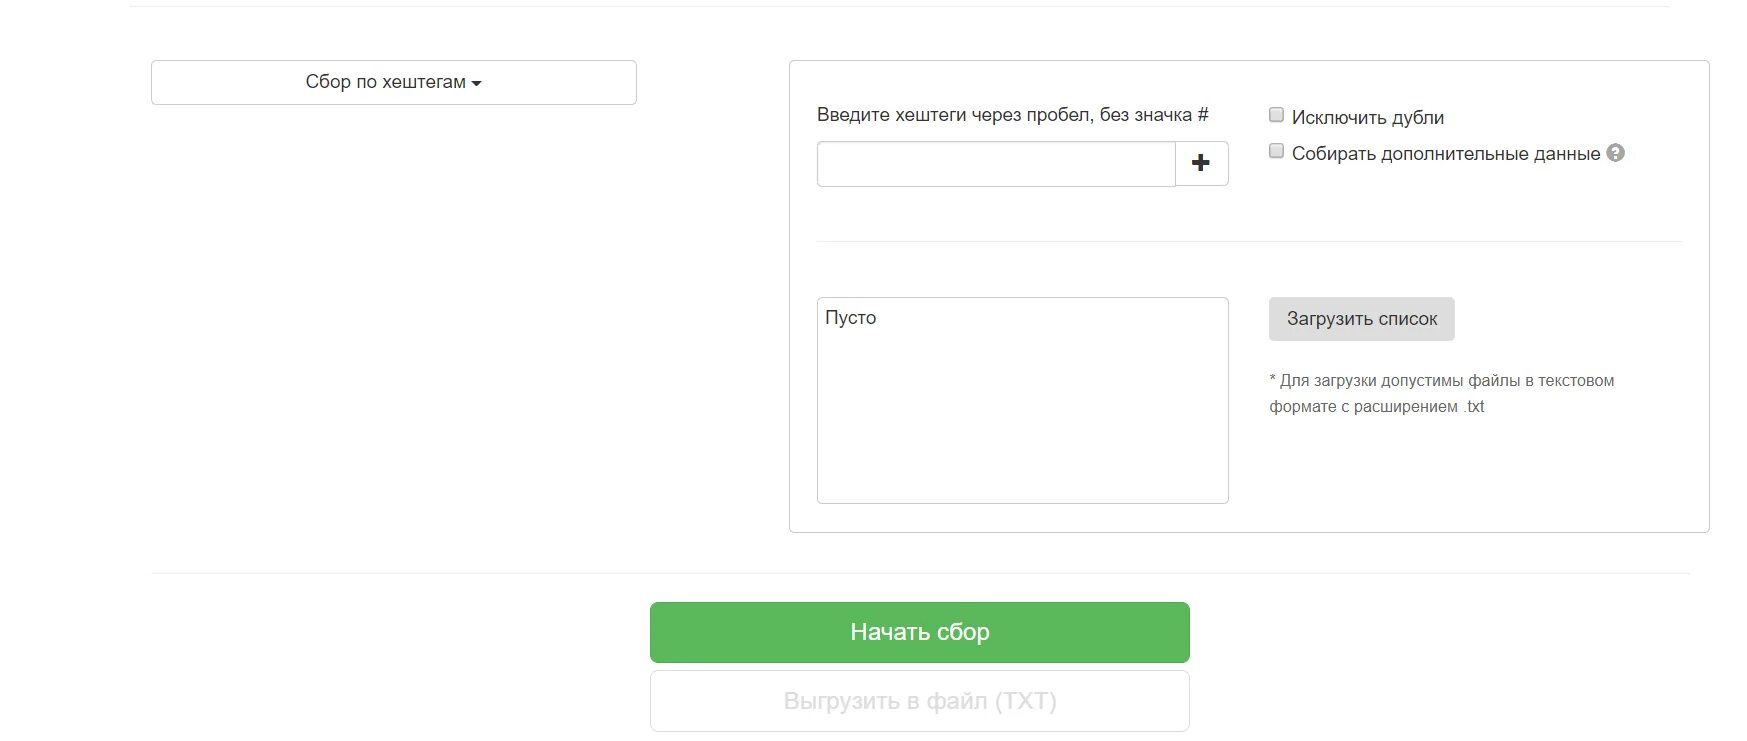Screen dimensions: 1747x741
Task: Click the Введите хештеги через пробел label
Action: pos(1012,115)
